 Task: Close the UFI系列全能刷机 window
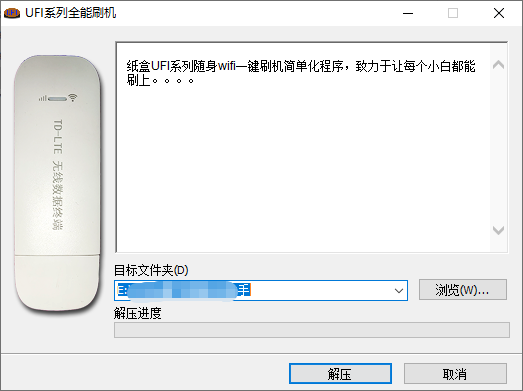point(499,13)
